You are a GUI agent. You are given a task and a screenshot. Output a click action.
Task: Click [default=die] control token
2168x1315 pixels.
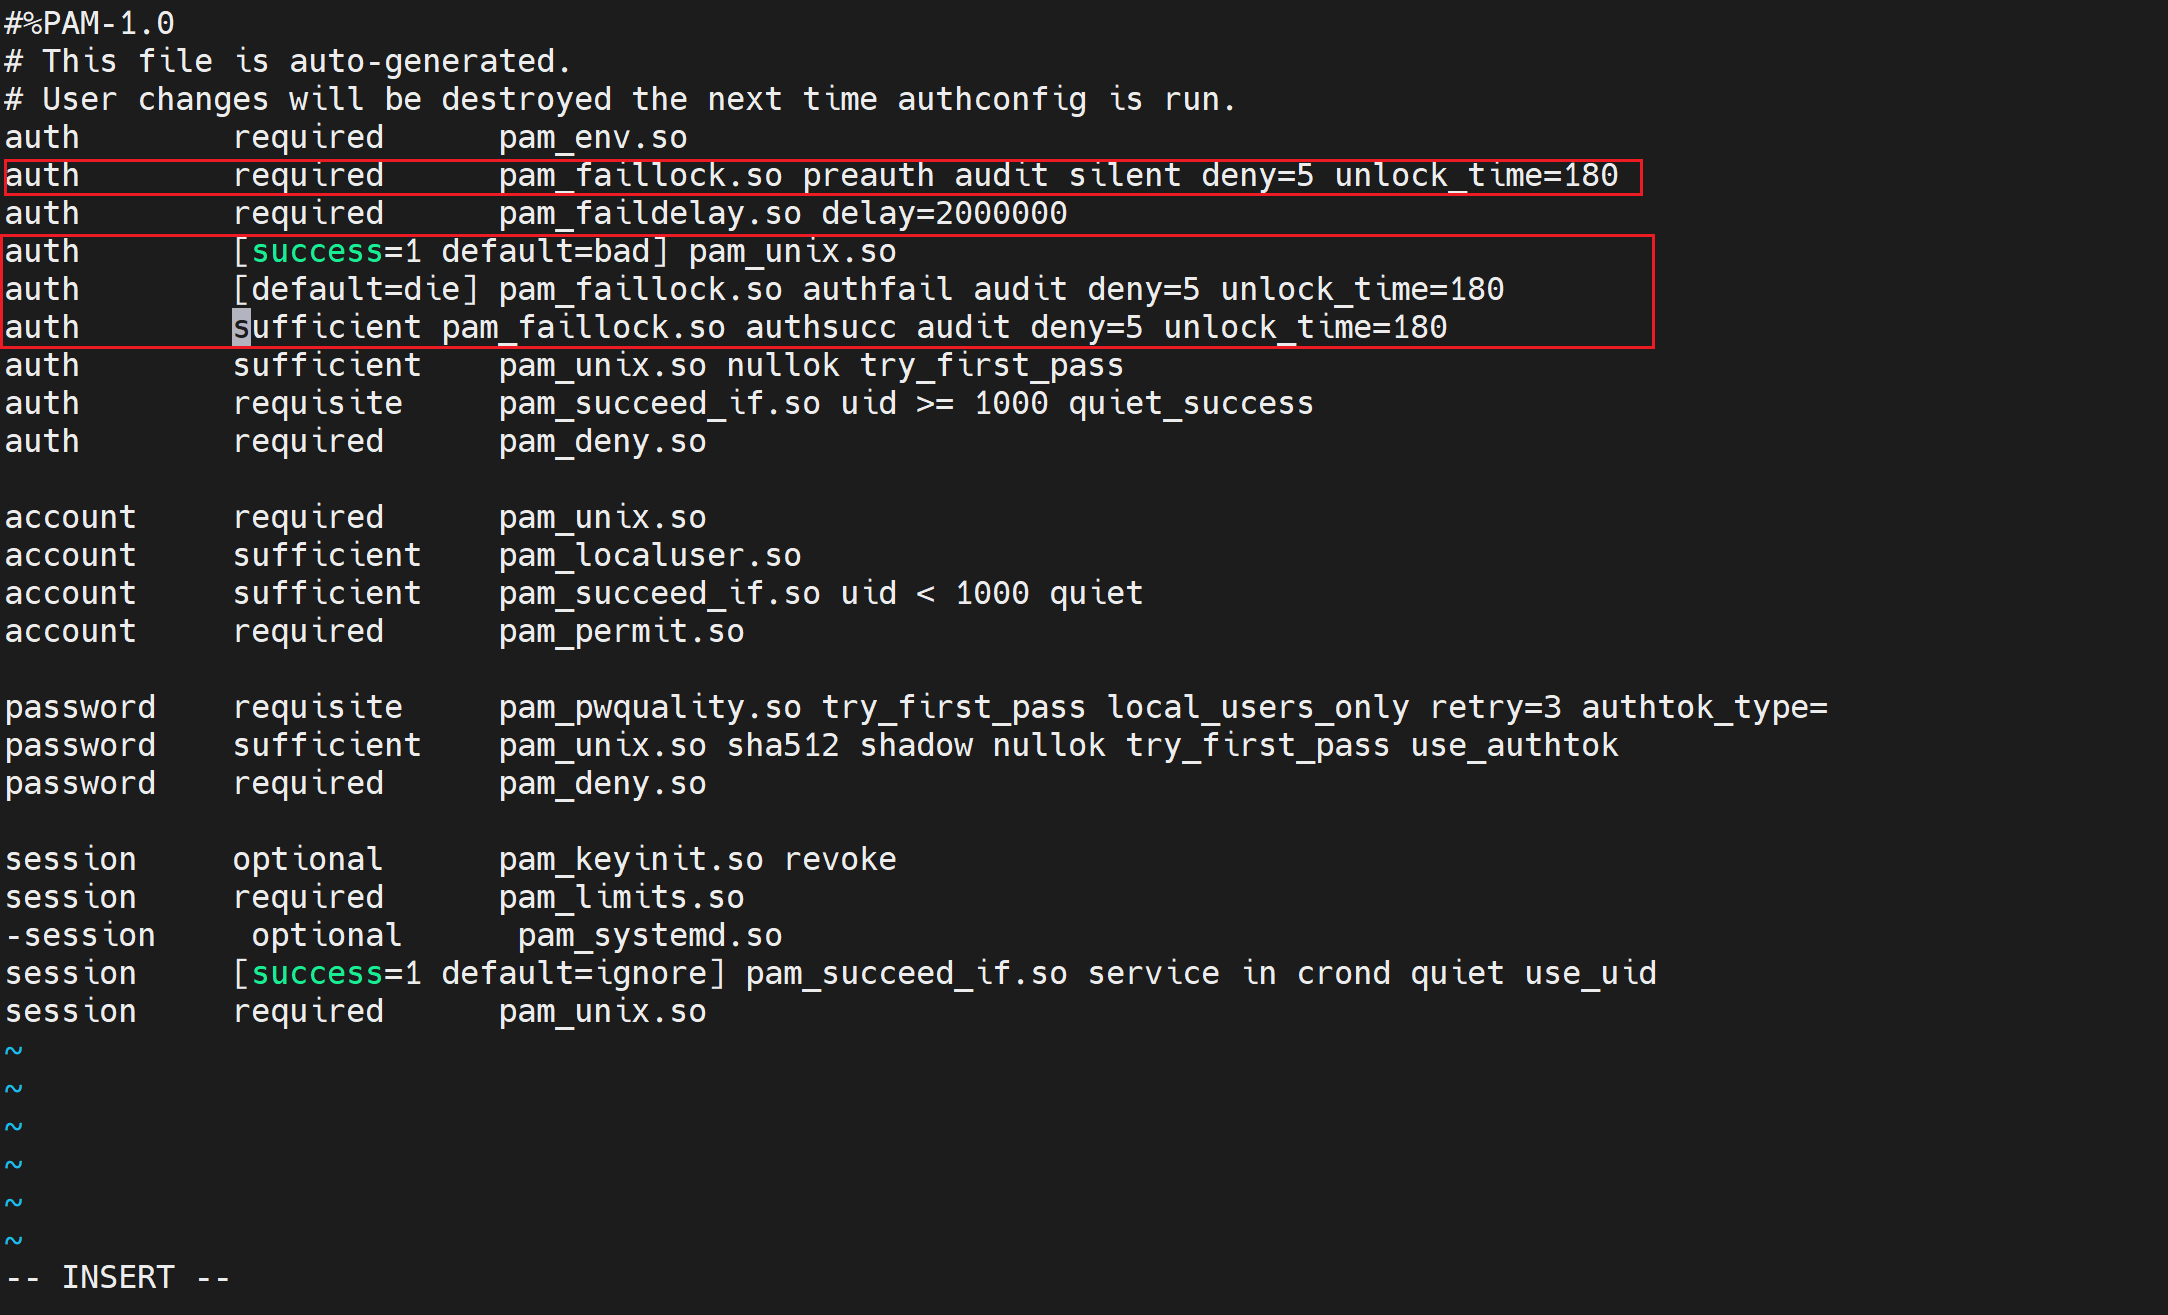[356, 290]
